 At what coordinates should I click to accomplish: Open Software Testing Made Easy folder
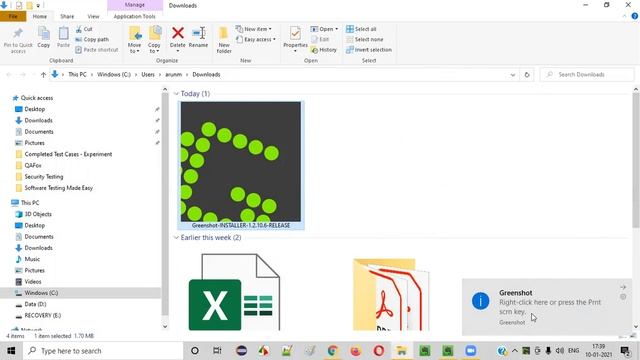point(58,188)
